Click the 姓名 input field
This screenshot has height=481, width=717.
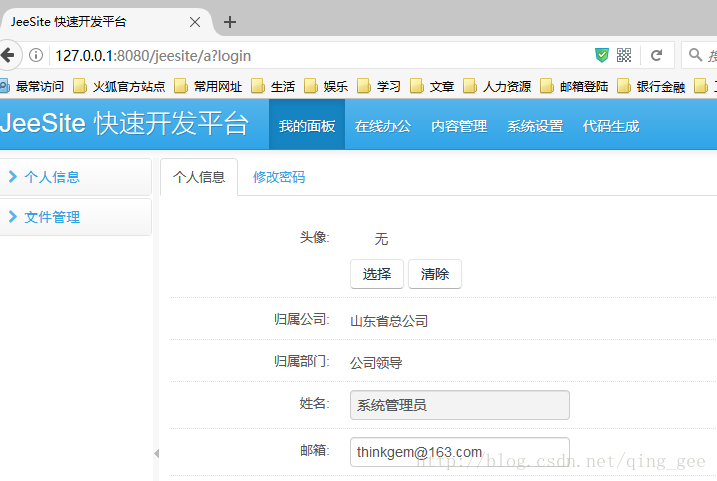[460, 405]
